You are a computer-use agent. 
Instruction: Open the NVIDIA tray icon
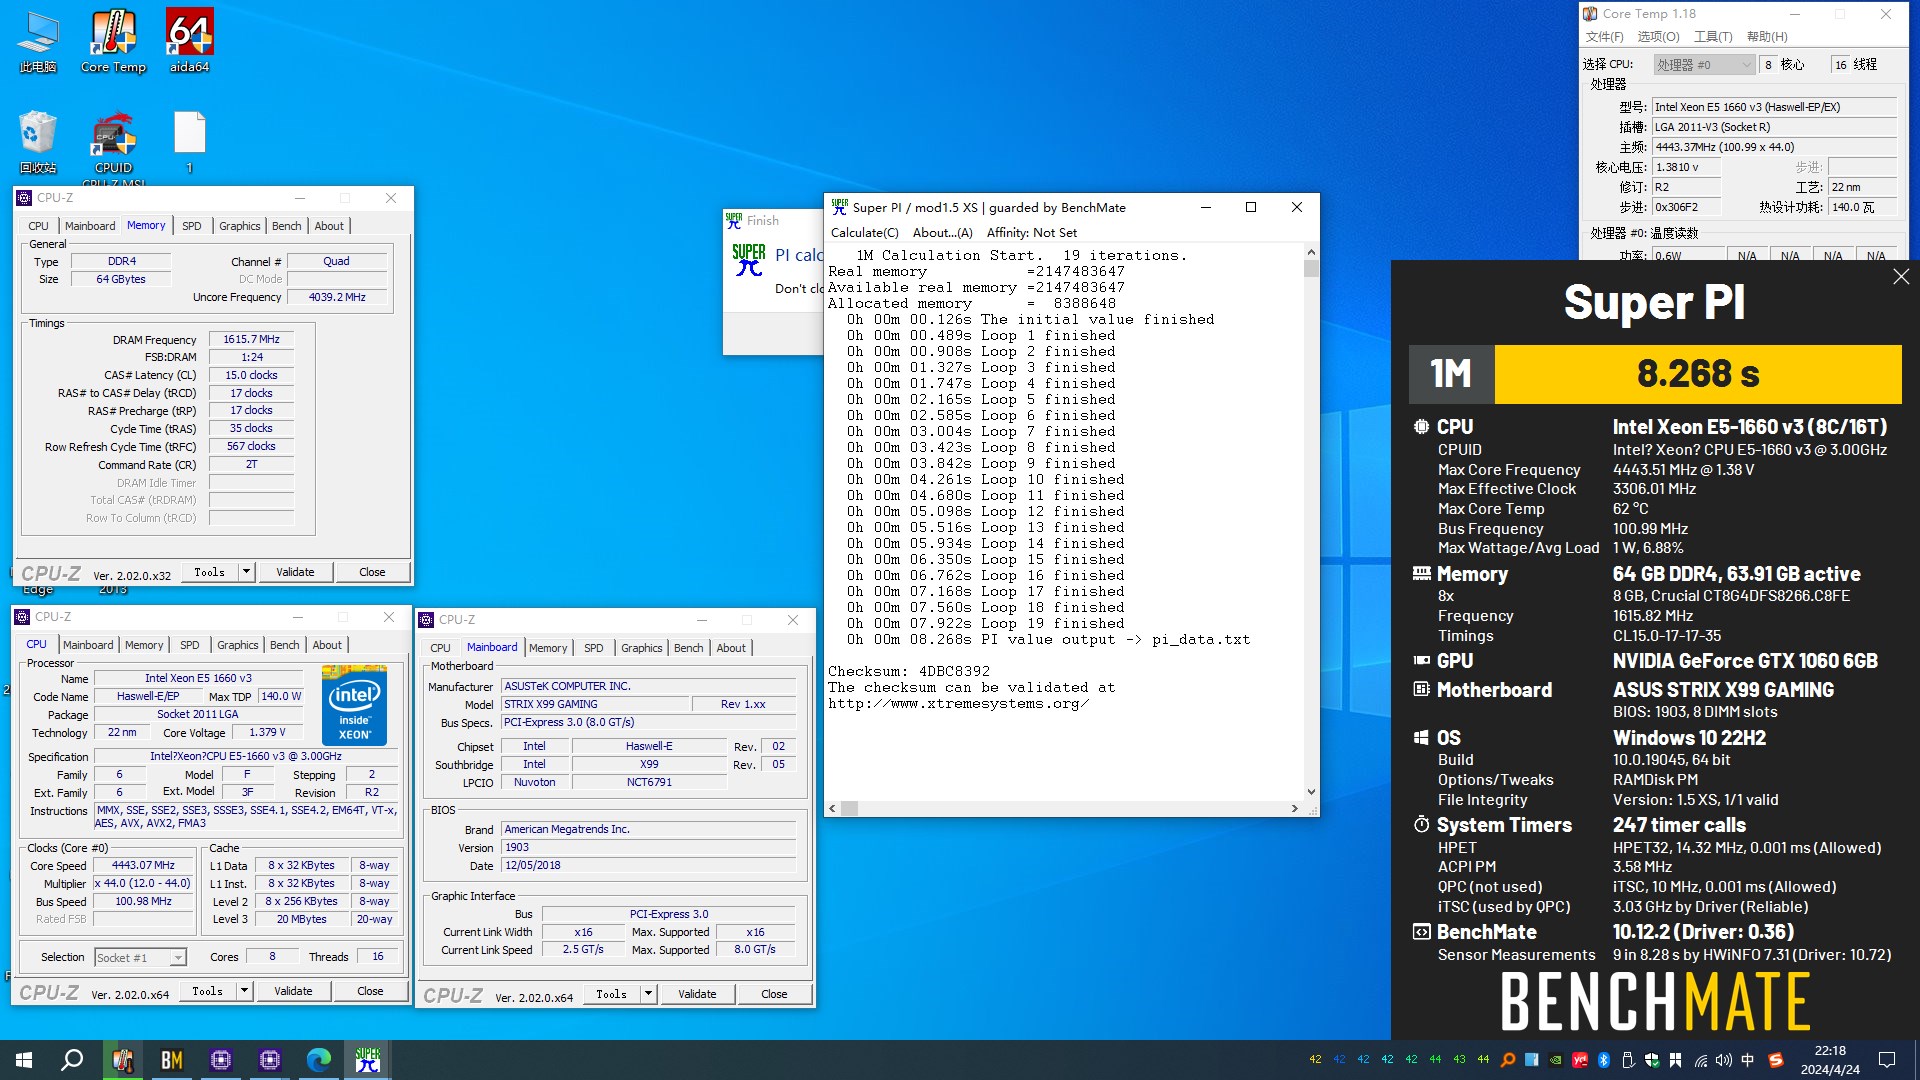[x=1556, y=1060]
